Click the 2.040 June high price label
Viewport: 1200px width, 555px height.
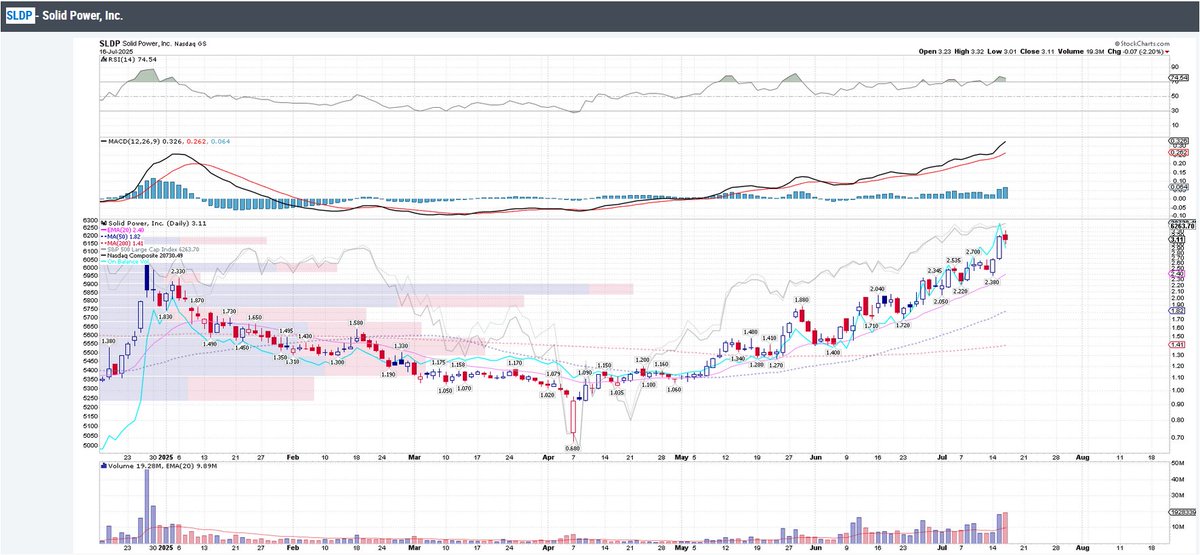tap(877, 289)
